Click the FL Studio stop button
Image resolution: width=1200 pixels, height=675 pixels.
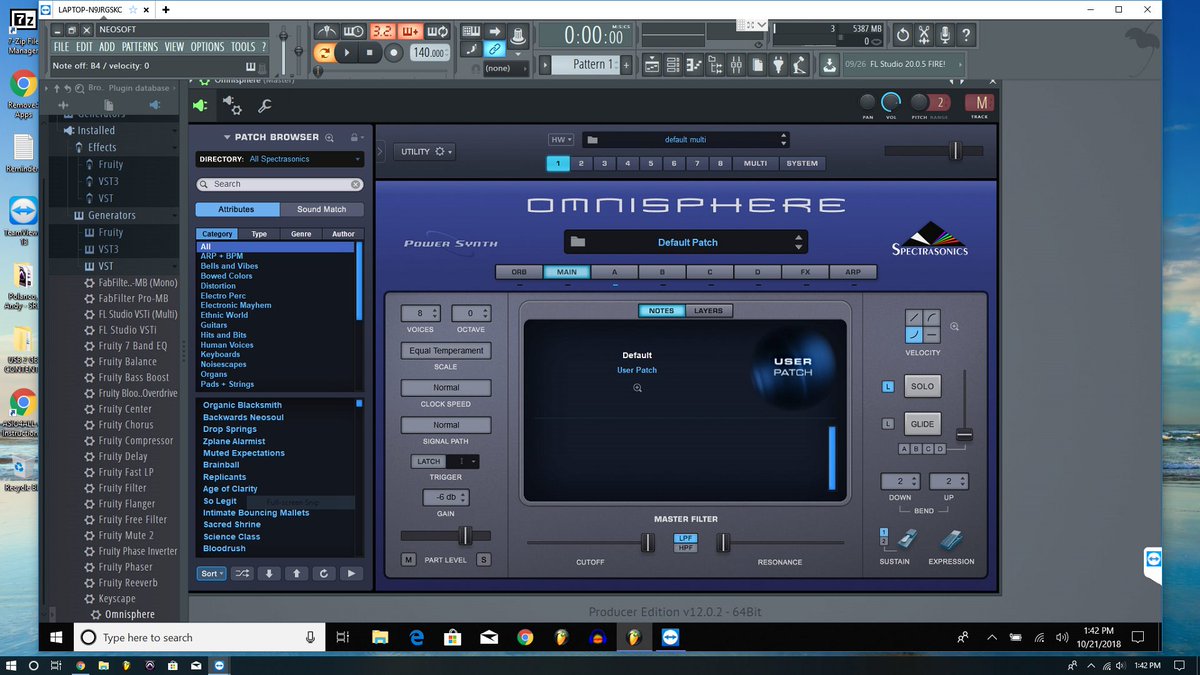(x=369, y=53)
